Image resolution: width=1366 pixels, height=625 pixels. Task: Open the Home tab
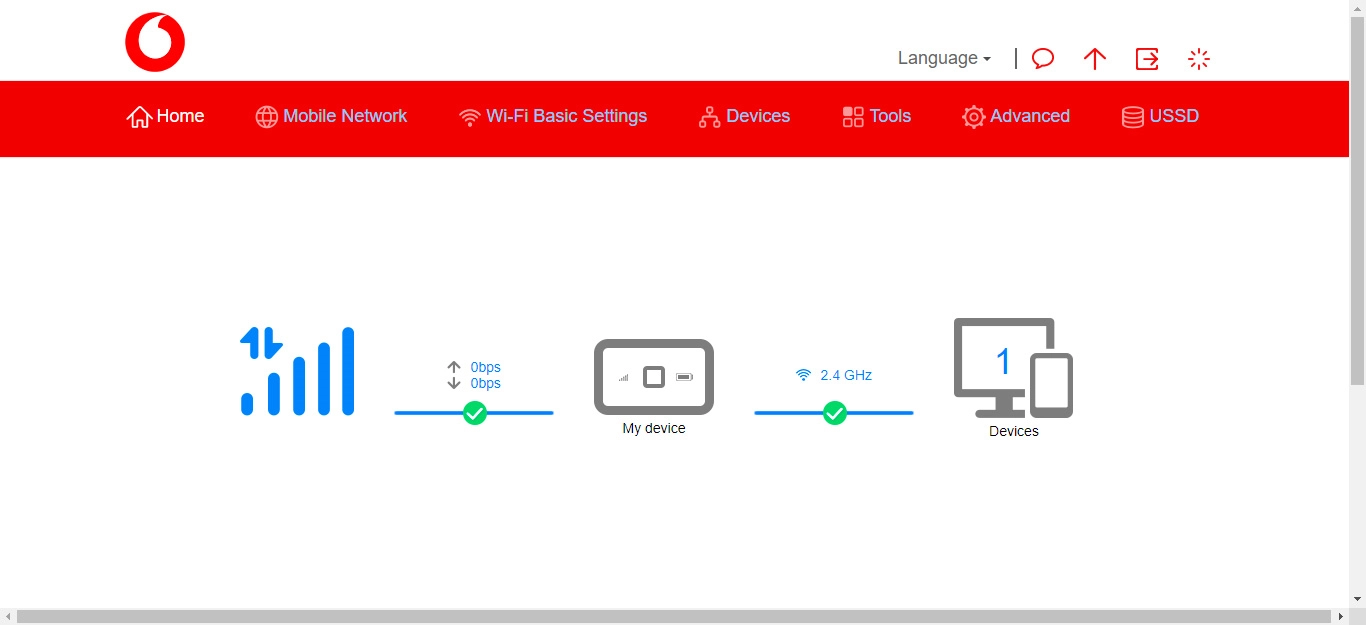coord(166,116)
